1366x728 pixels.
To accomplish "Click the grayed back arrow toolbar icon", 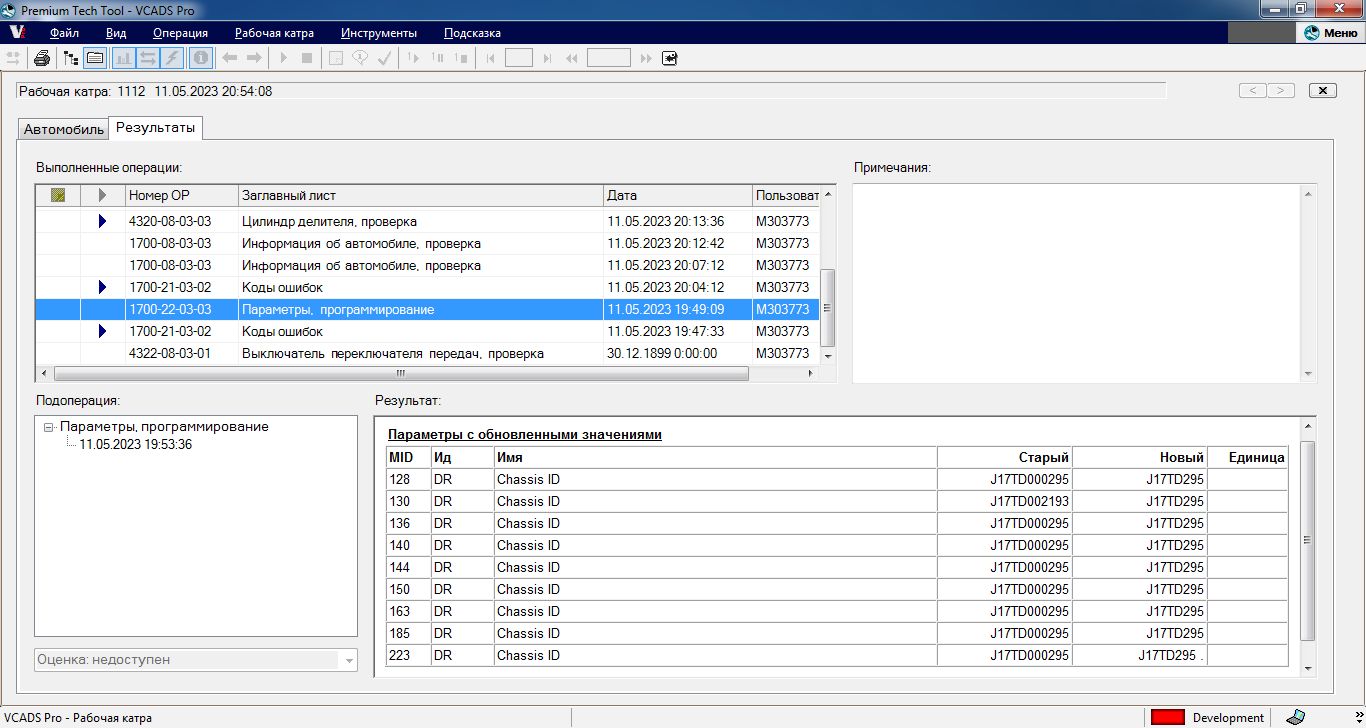I will point(229,58).
